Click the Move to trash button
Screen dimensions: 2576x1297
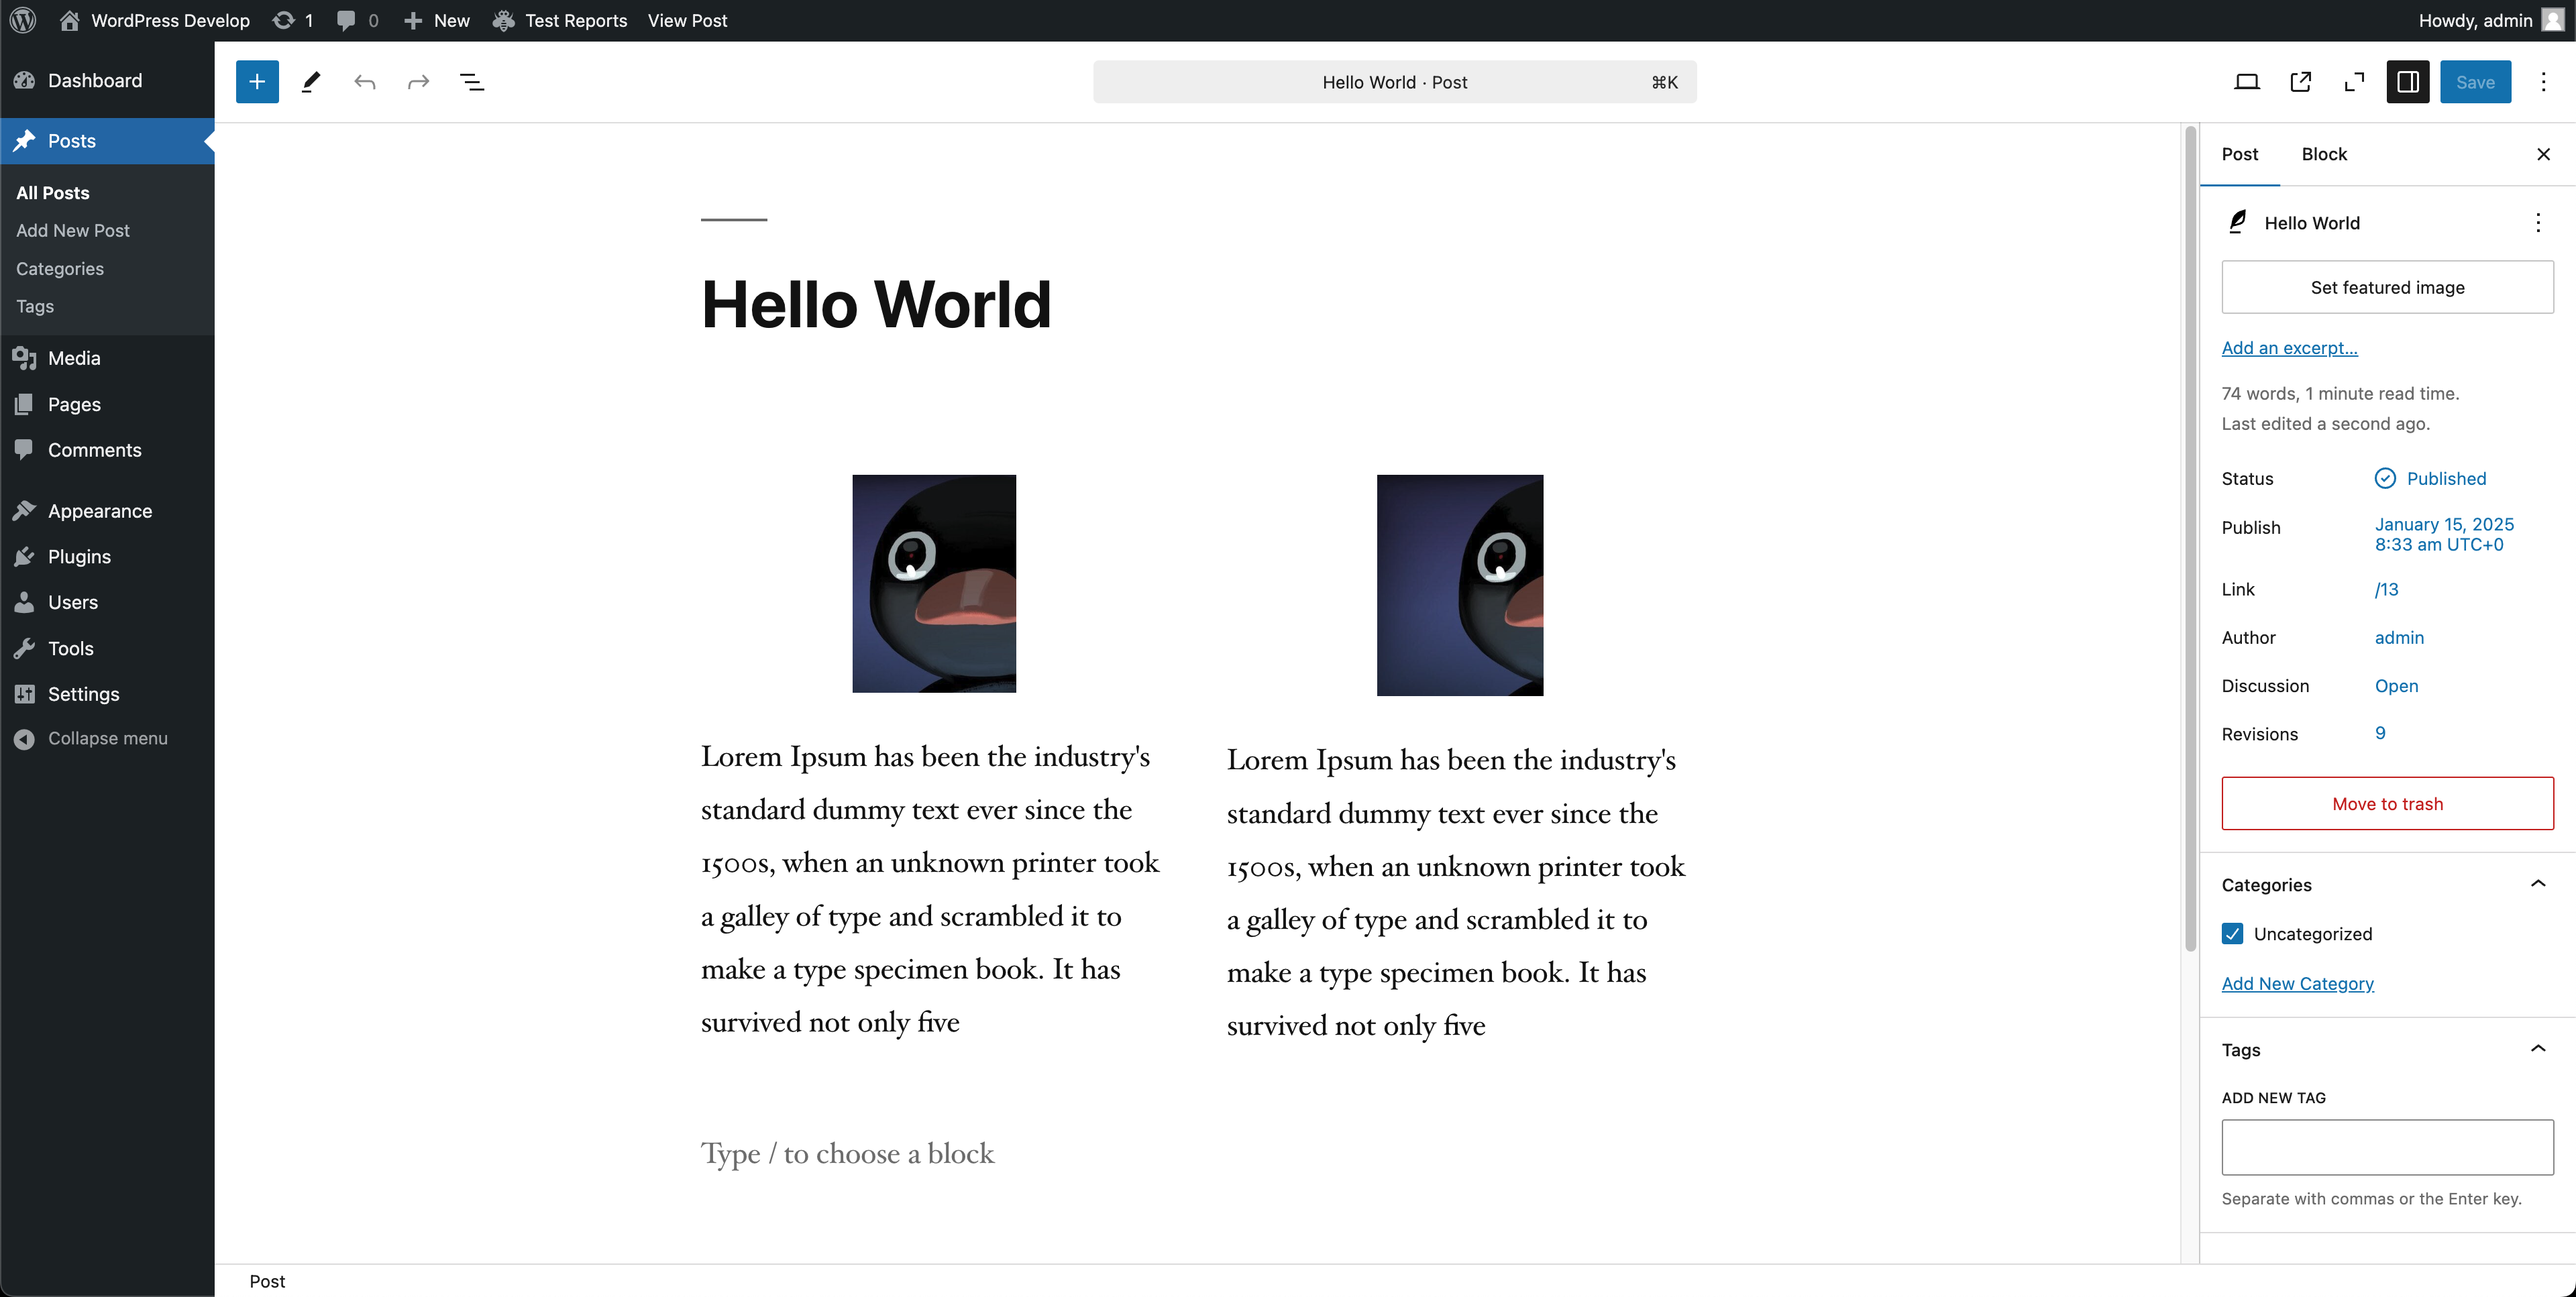click(2386, 803)
